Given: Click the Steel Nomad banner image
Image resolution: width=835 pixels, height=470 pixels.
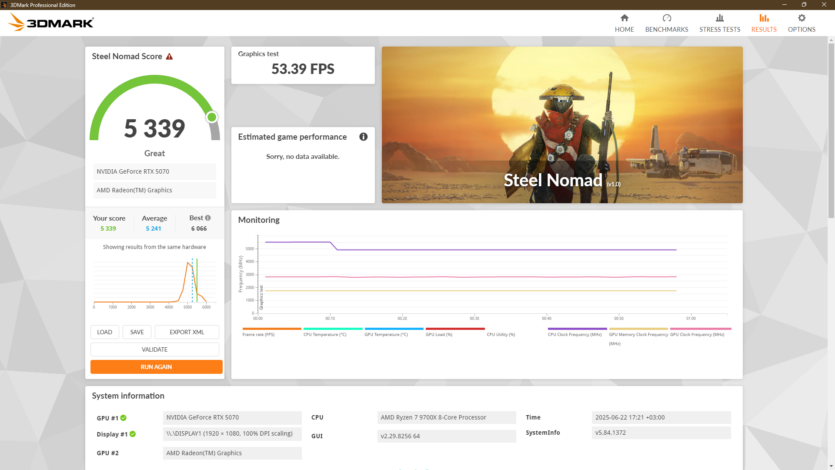Looking at the screenshot, I should [x=562, y=125].
